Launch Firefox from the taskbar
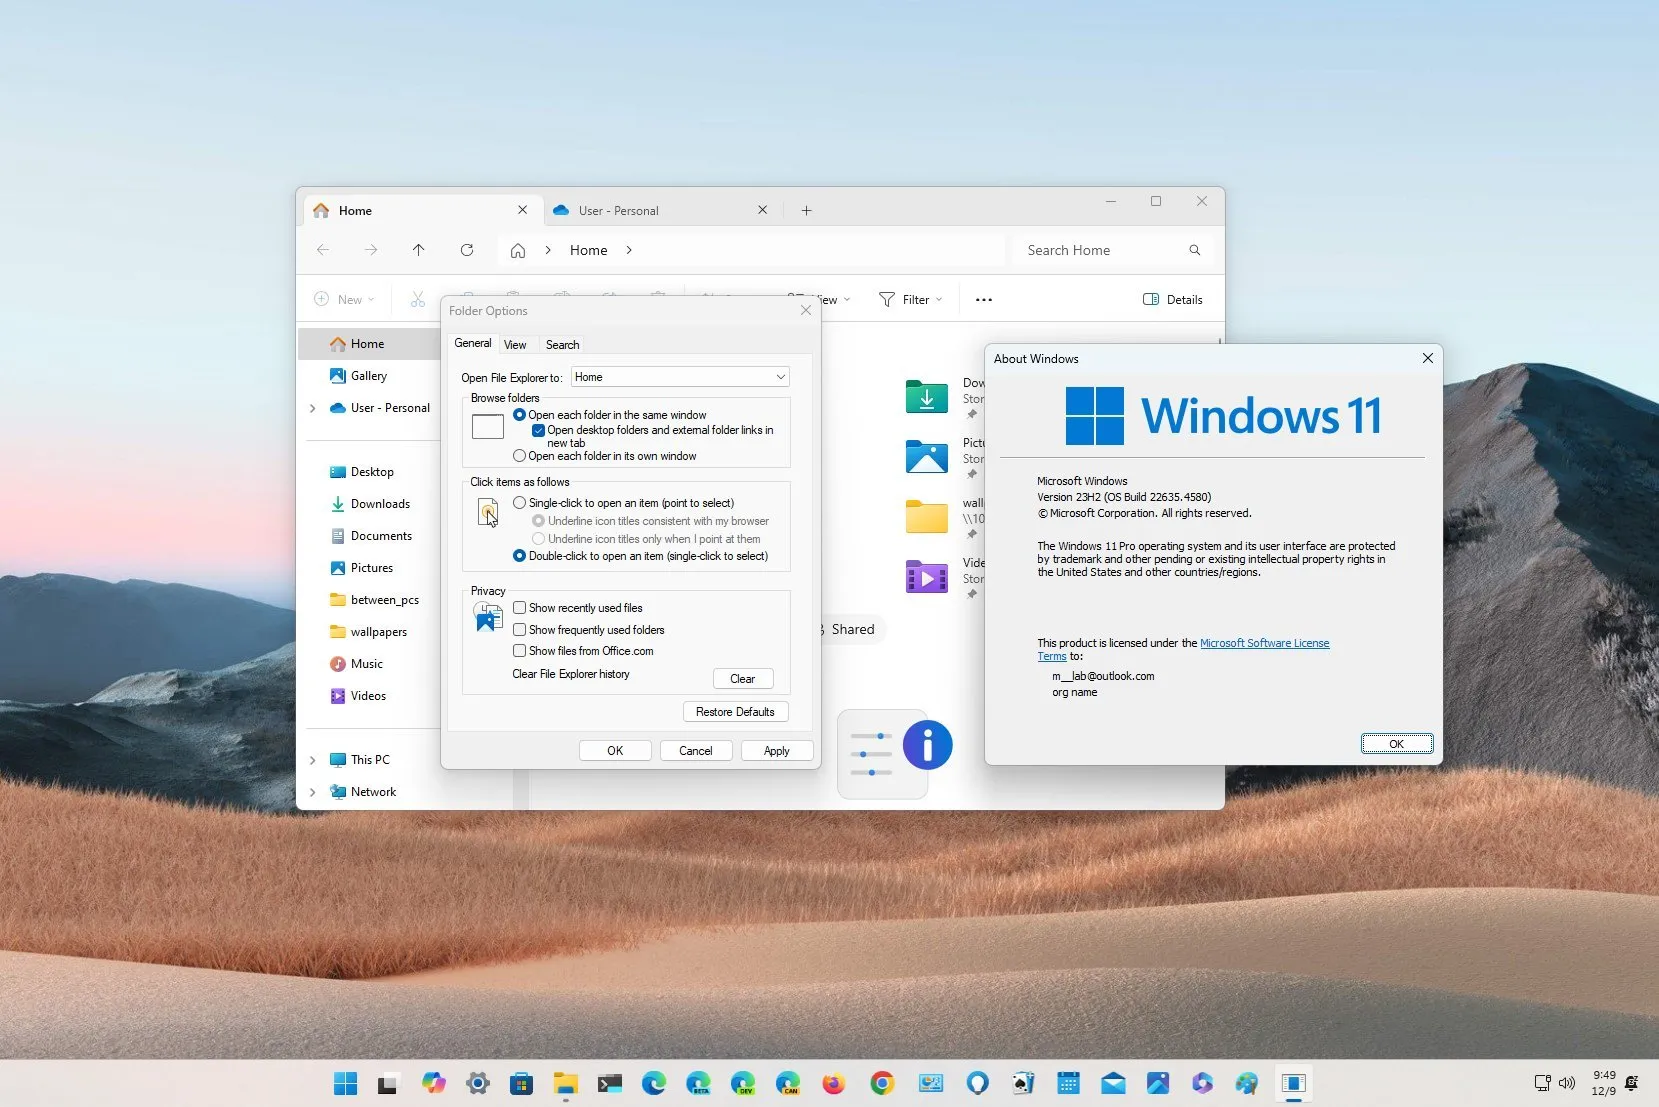Screen dimensions: 1659x1107 click(x=834, y=1083)
